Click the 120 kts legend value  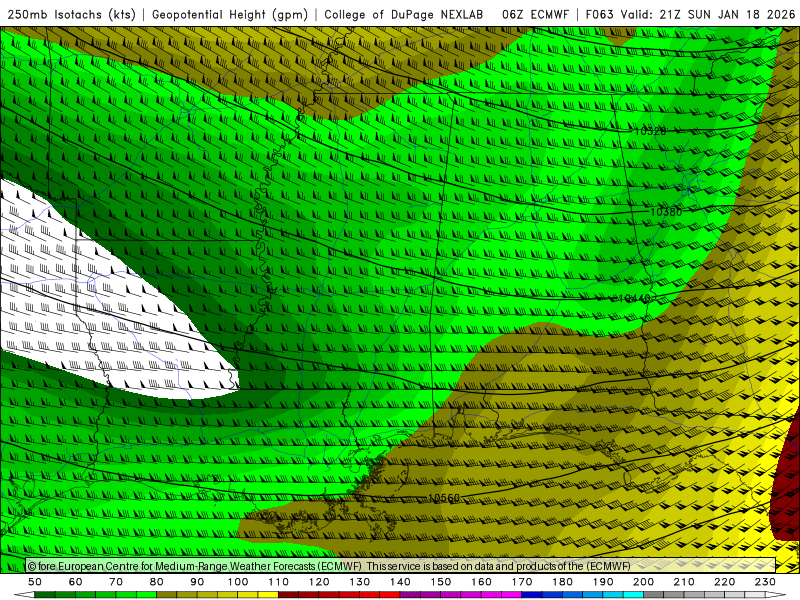coord(319,582)
